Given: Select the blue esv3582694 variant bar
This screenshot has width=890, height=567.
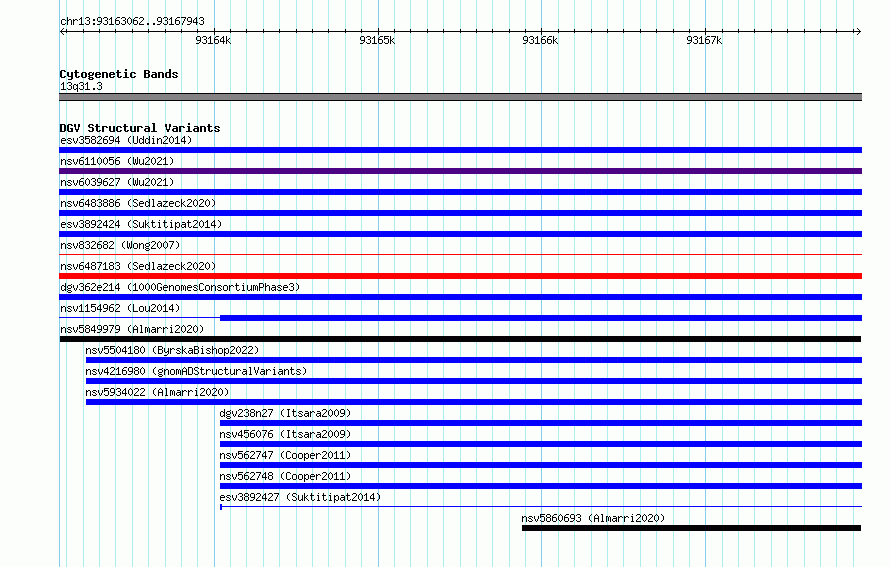Looking at the screenshot, I should [x=460, y=150].
